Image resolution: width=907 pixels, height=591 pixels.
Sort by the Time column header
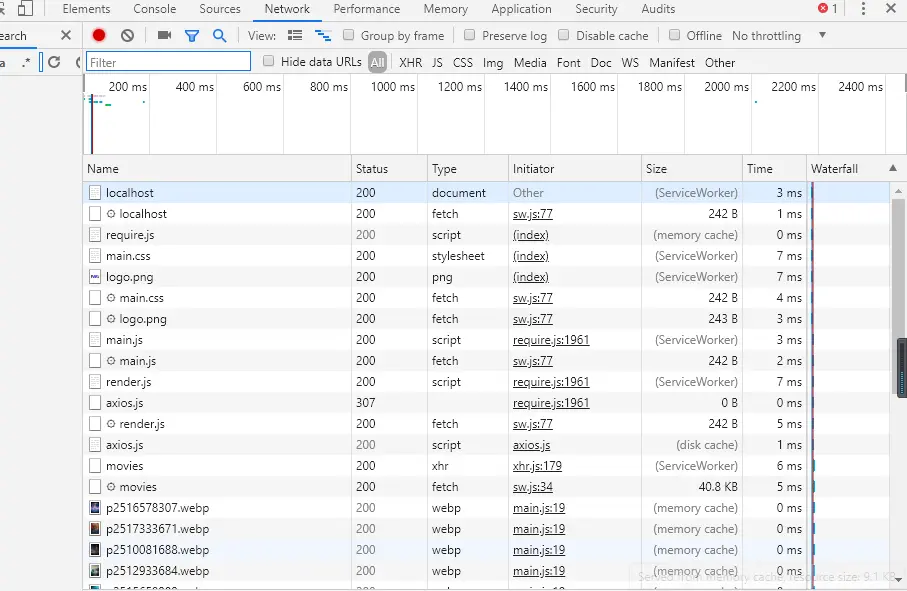pyautogui.click(x=774, y=169)
